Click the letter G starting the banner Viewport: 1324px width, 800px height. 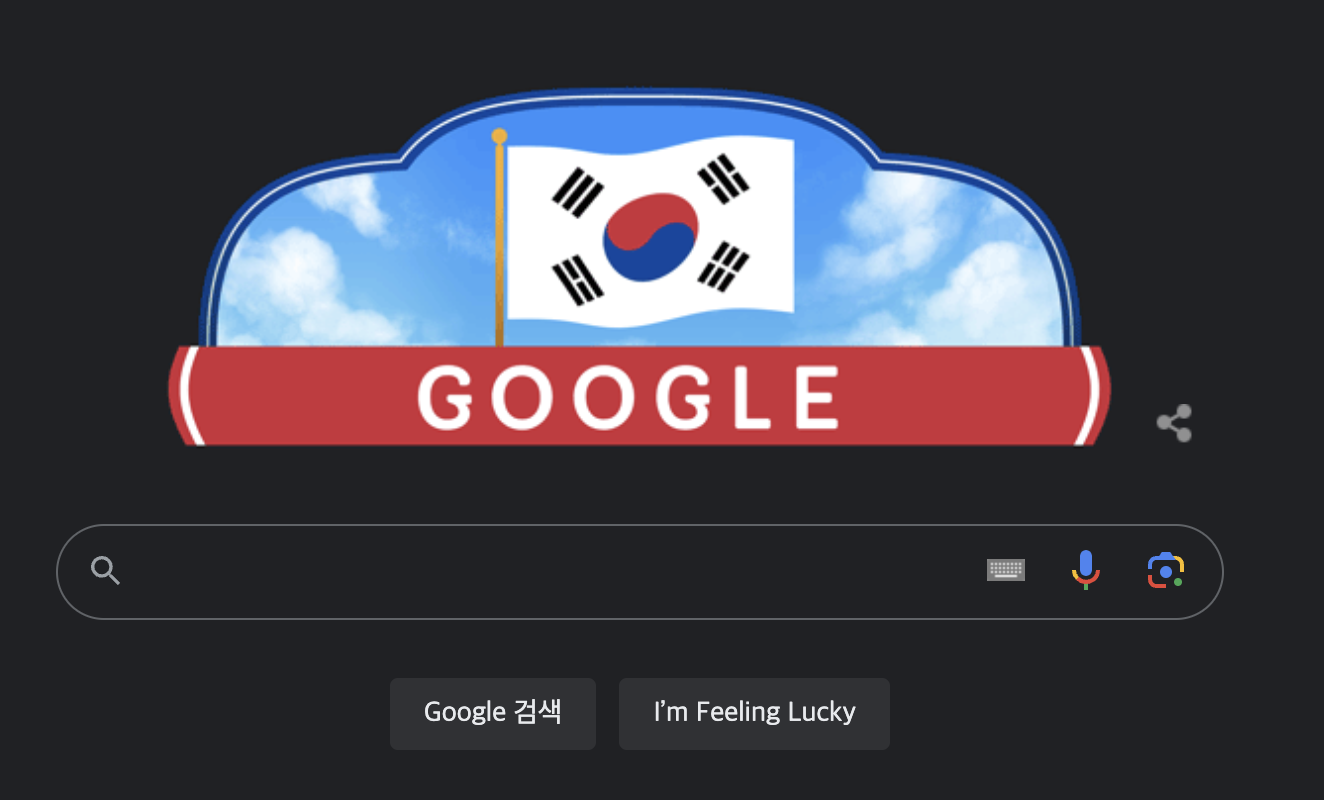445,397
